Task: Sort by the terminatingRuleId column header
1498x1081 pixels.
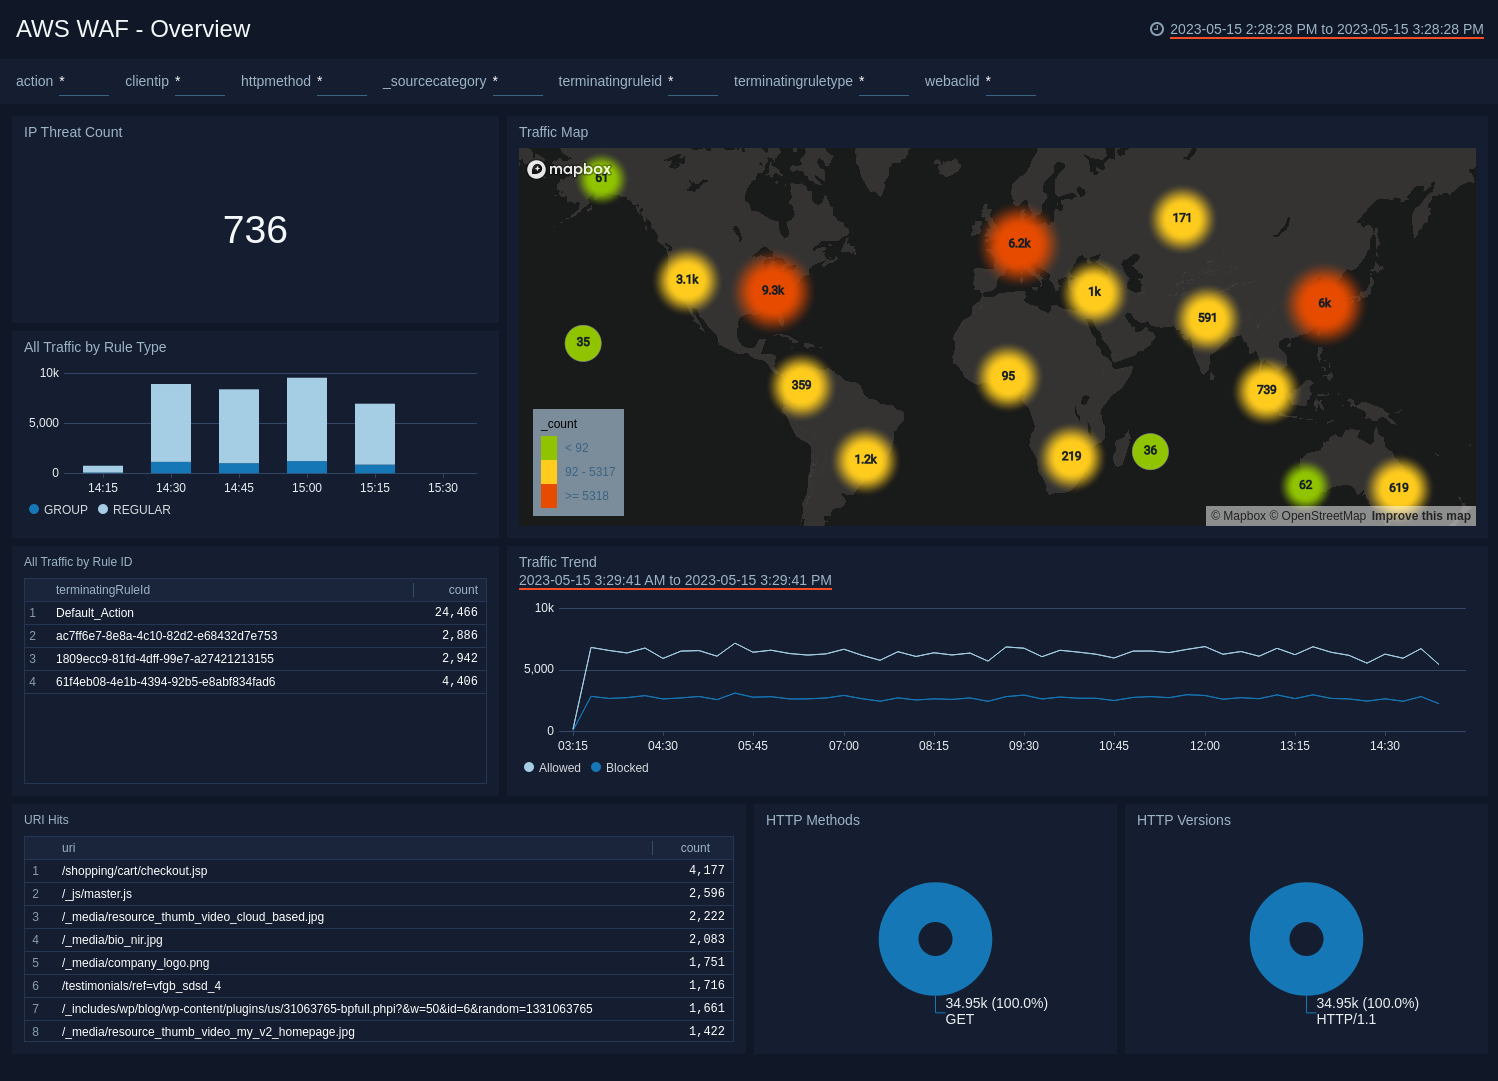Action: (103, 590)
